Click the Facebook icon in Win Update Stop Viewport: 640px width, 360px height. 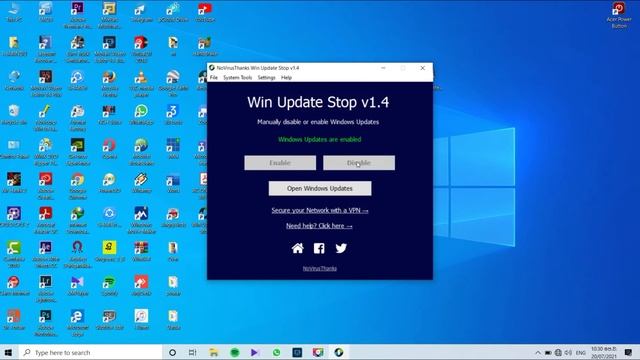tap(319, 248)
